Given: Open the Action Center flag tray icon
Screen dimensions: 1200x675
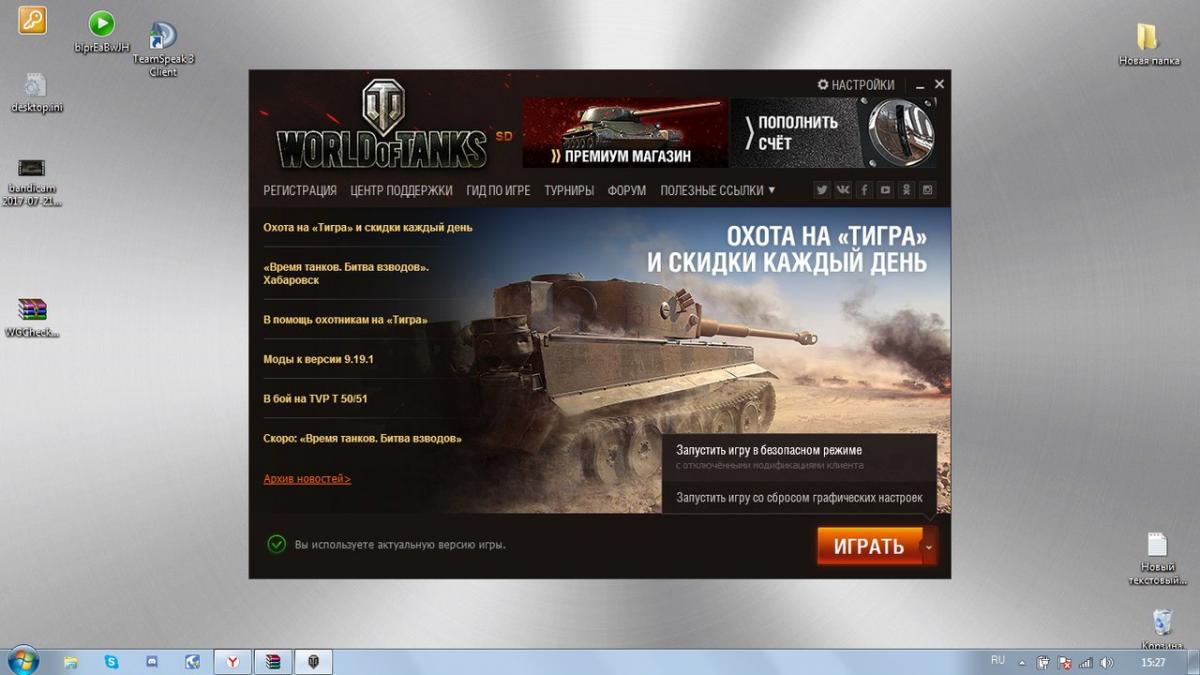Looking at the screenshot, I should point(1065,662).
